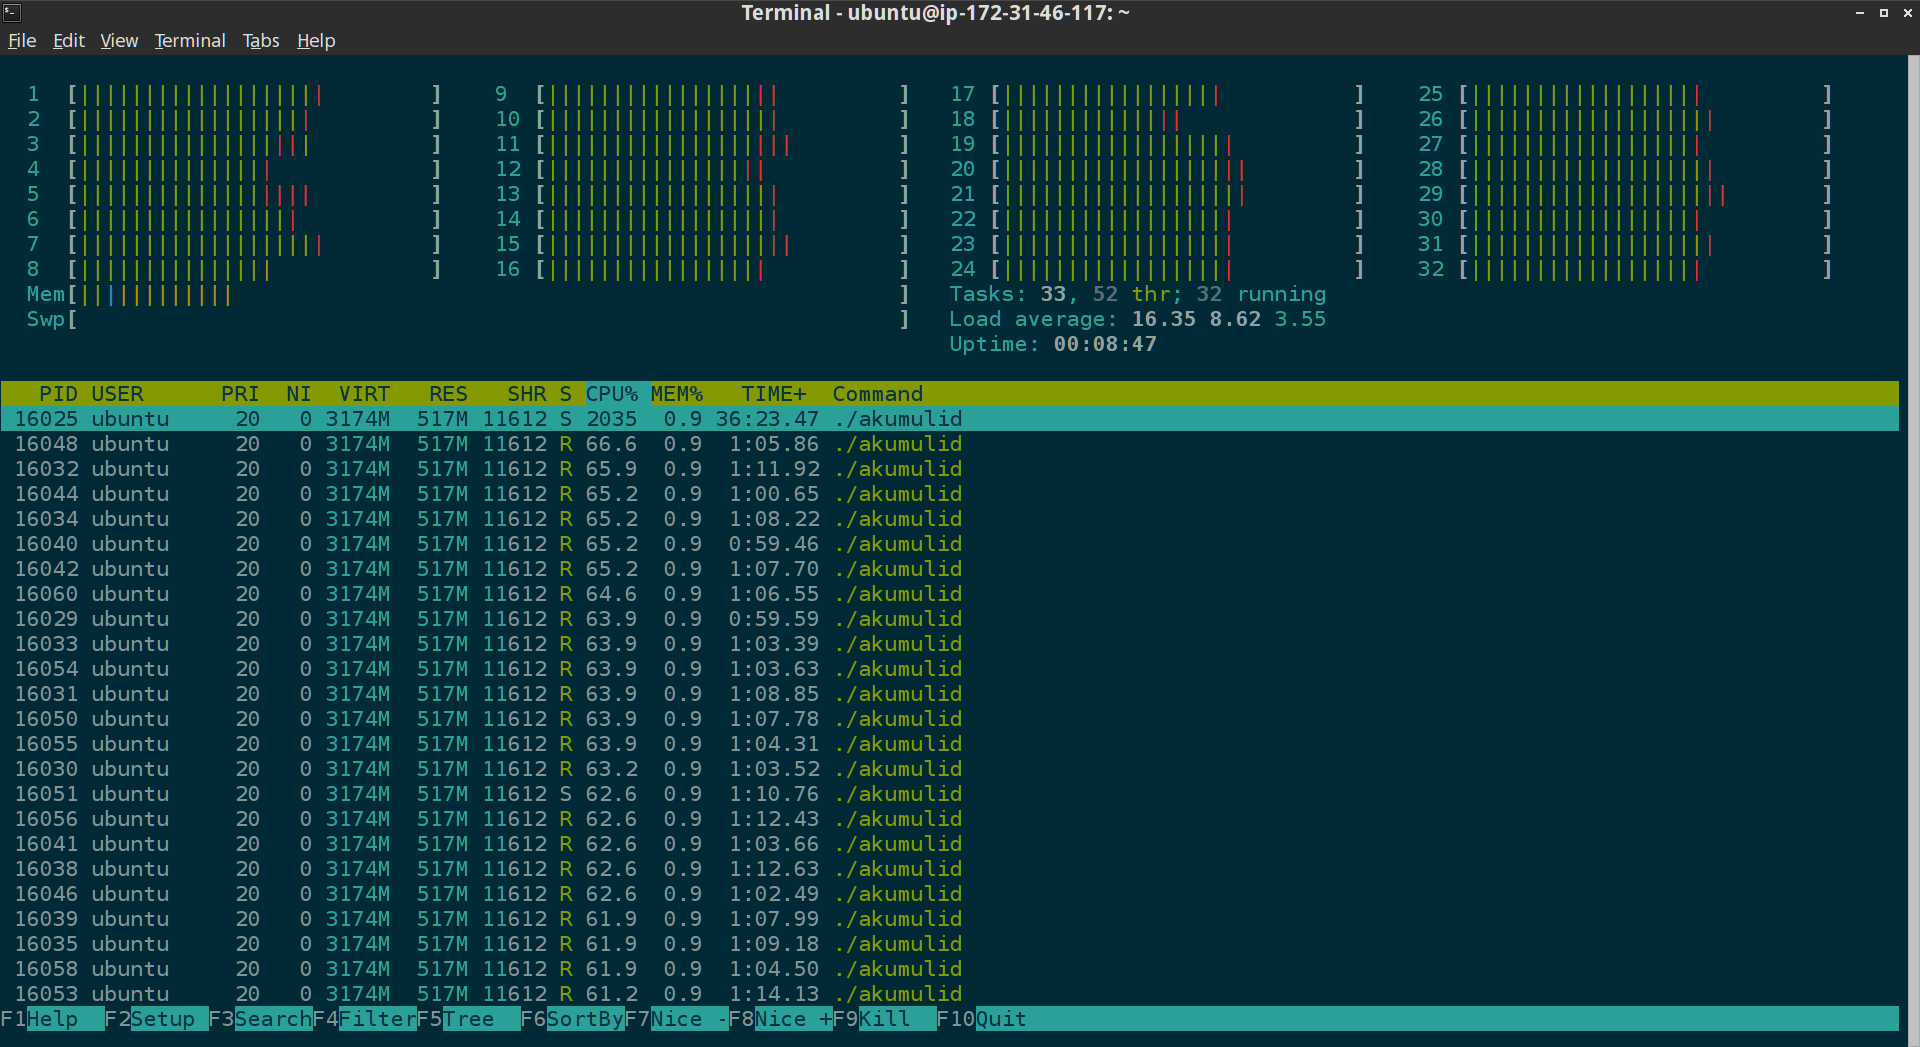This screenshot has width=1920, height=1047.
Task: Select process row with PID 16048
Action: tap(949, 444)
